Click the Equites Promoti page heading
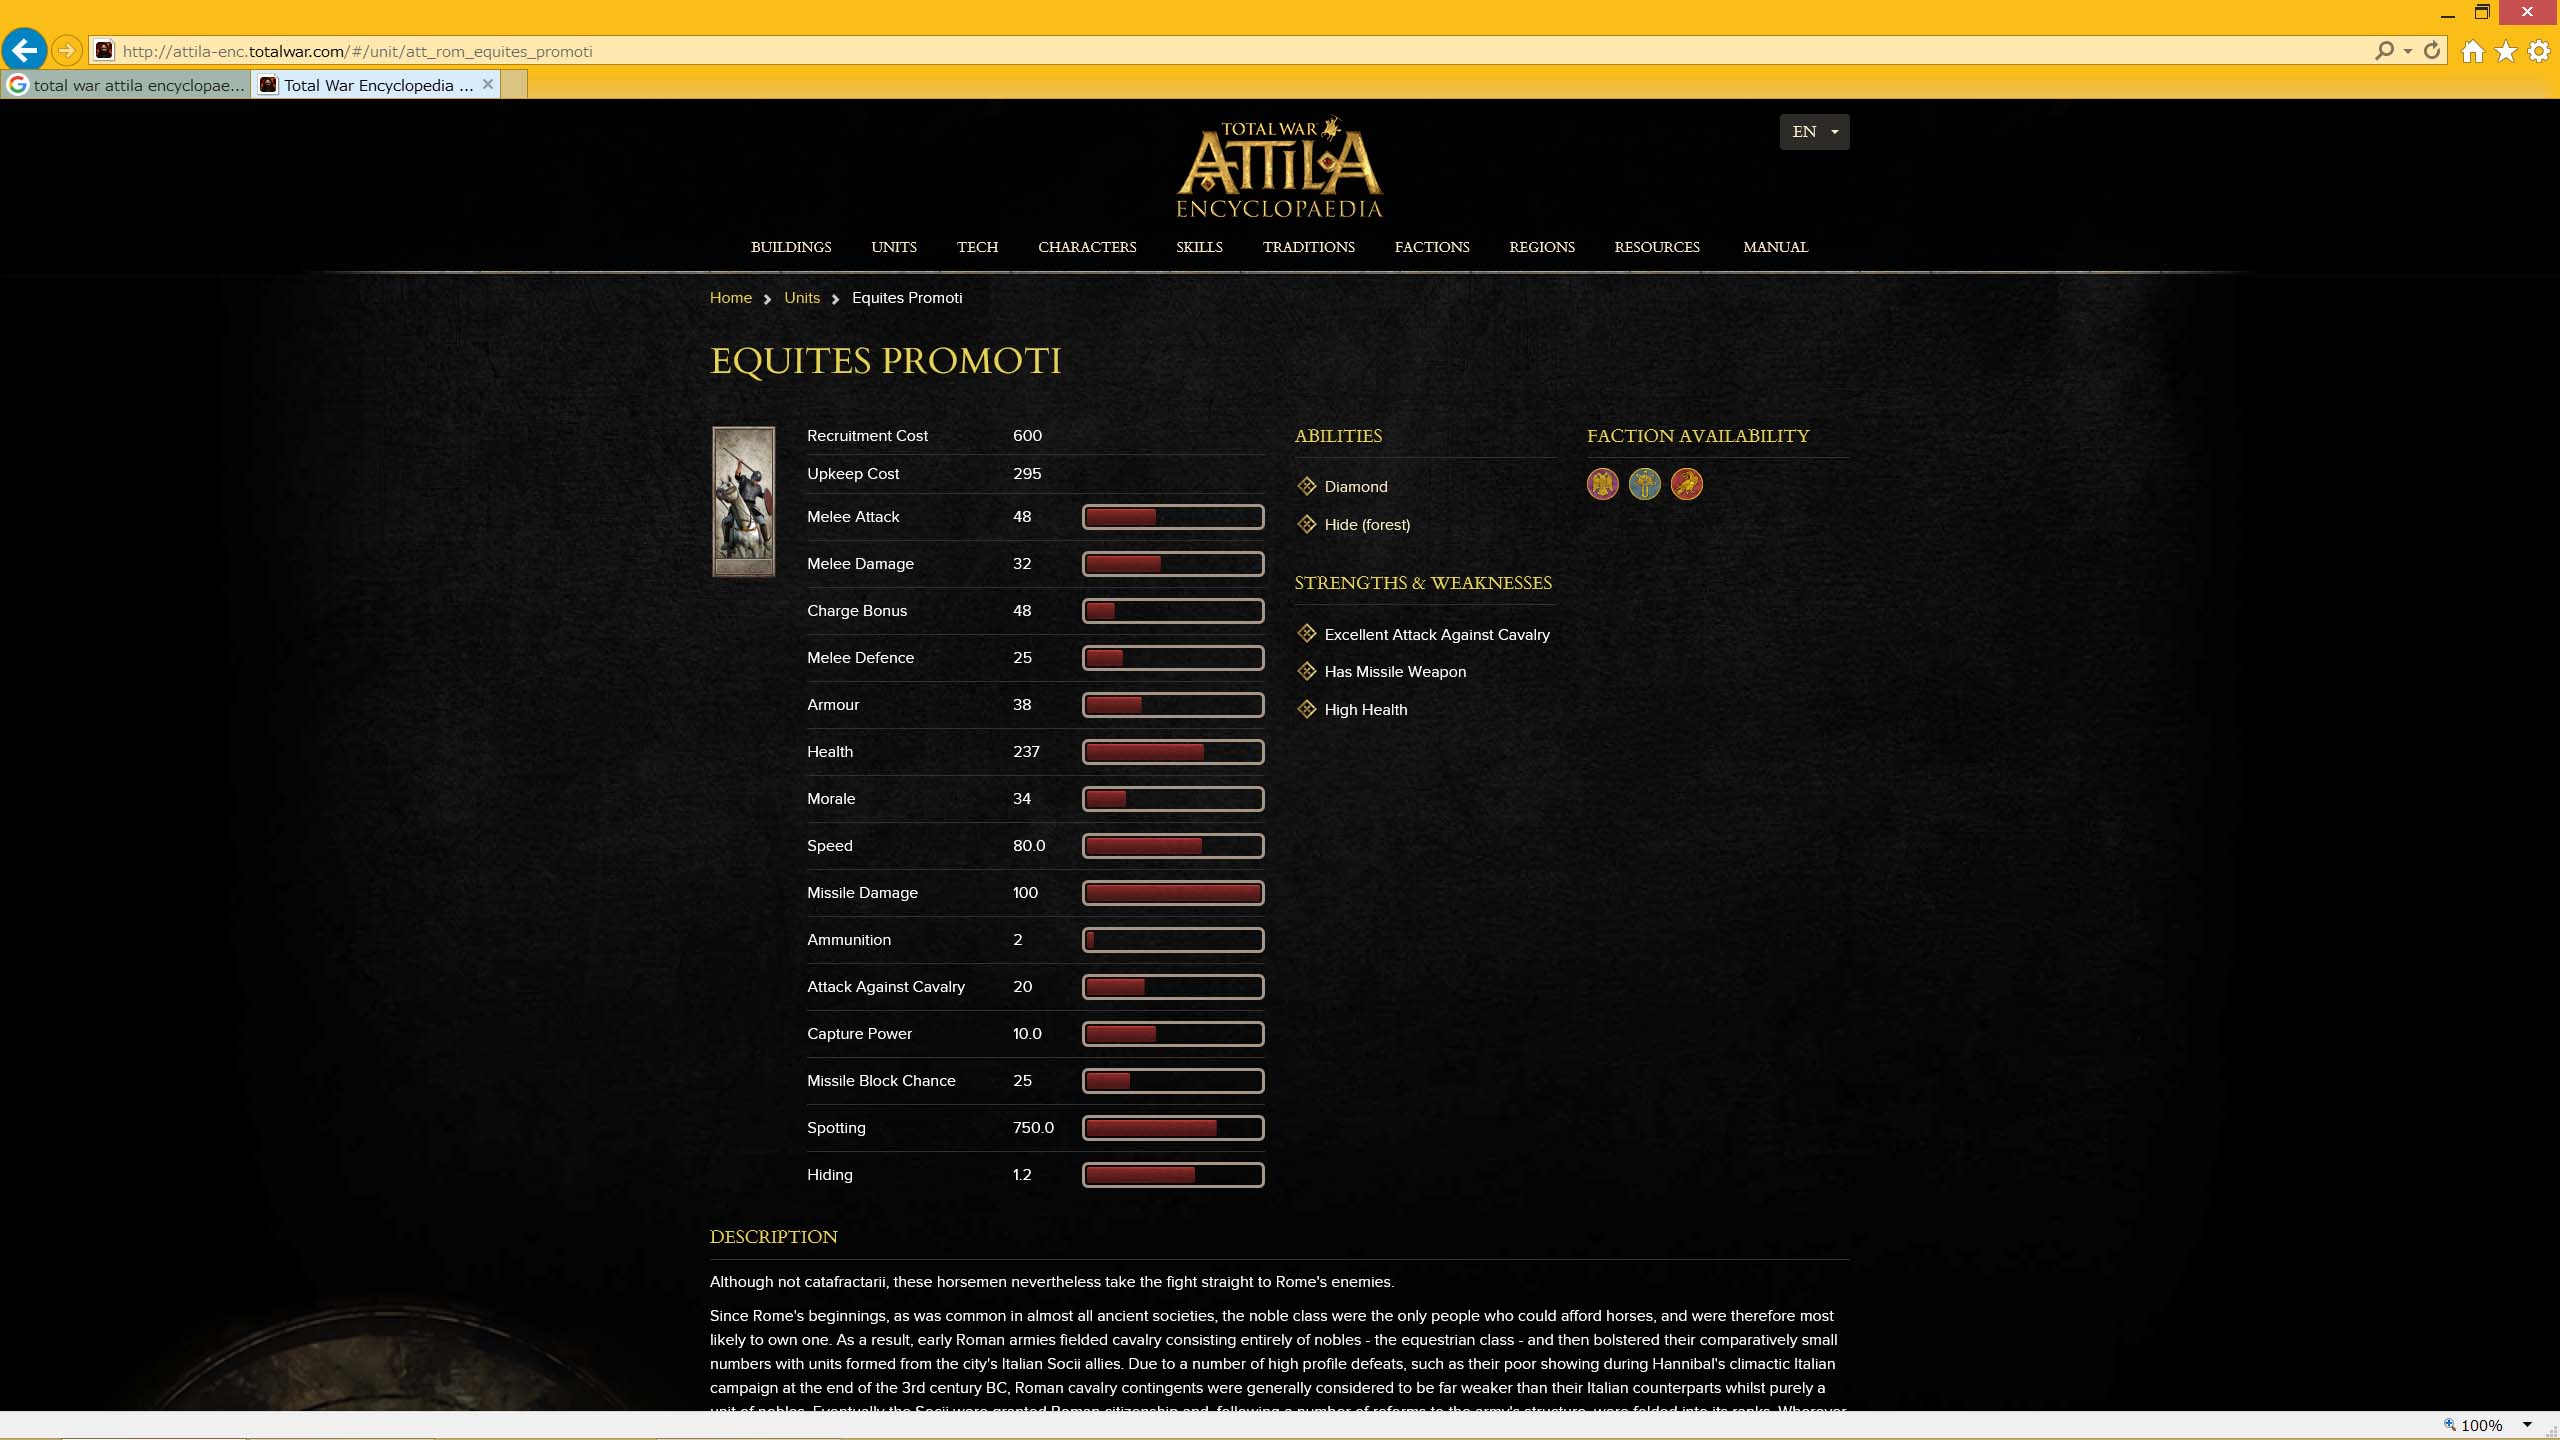The width and height of the screenshot is (2560, 1440). (886, 361)
